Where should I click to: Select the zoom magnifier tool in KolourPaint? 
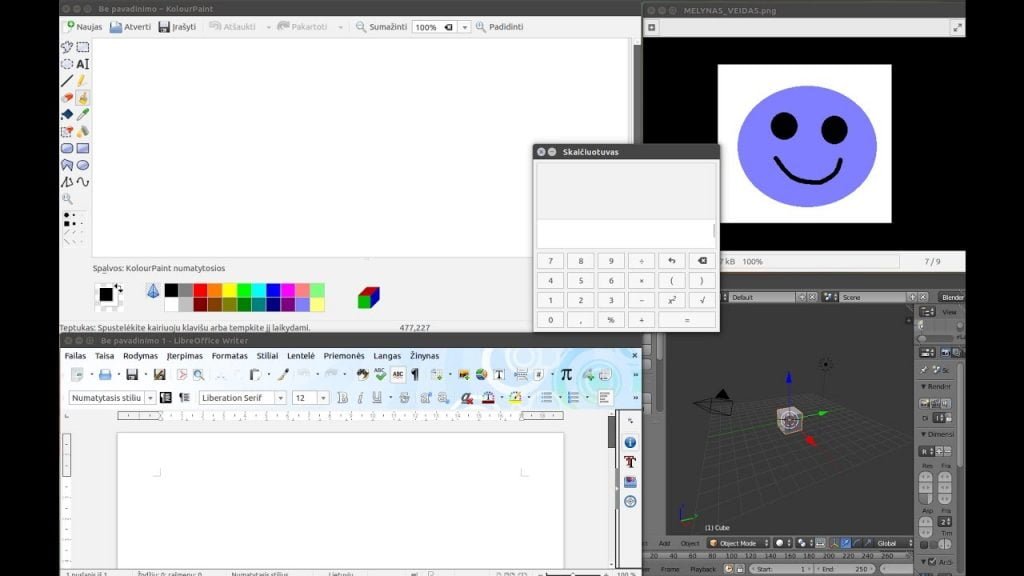click(67, 199)
